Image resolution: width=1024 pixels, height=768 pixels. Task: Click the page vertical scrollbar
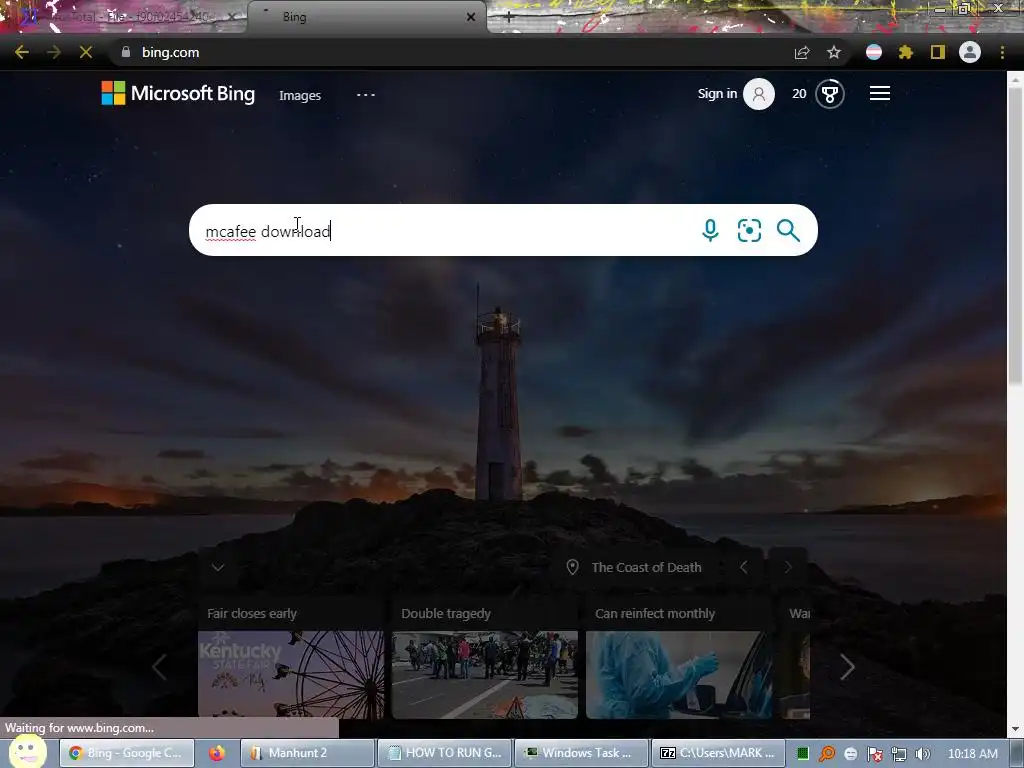pyautogui.click(x=1015, y=235)
